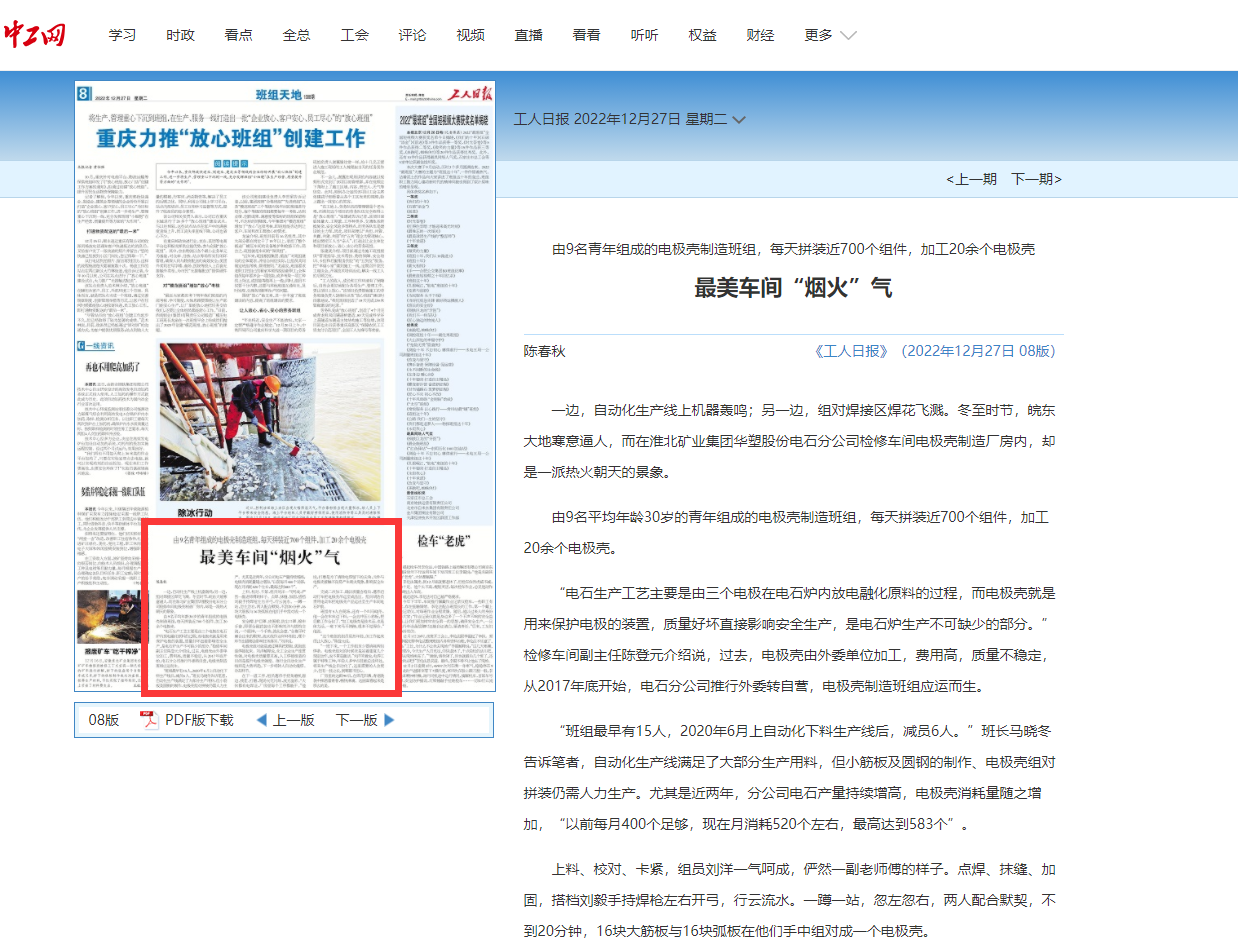
Task: Click the 《工人日报》 source link
Action: [x=852, y=351]
